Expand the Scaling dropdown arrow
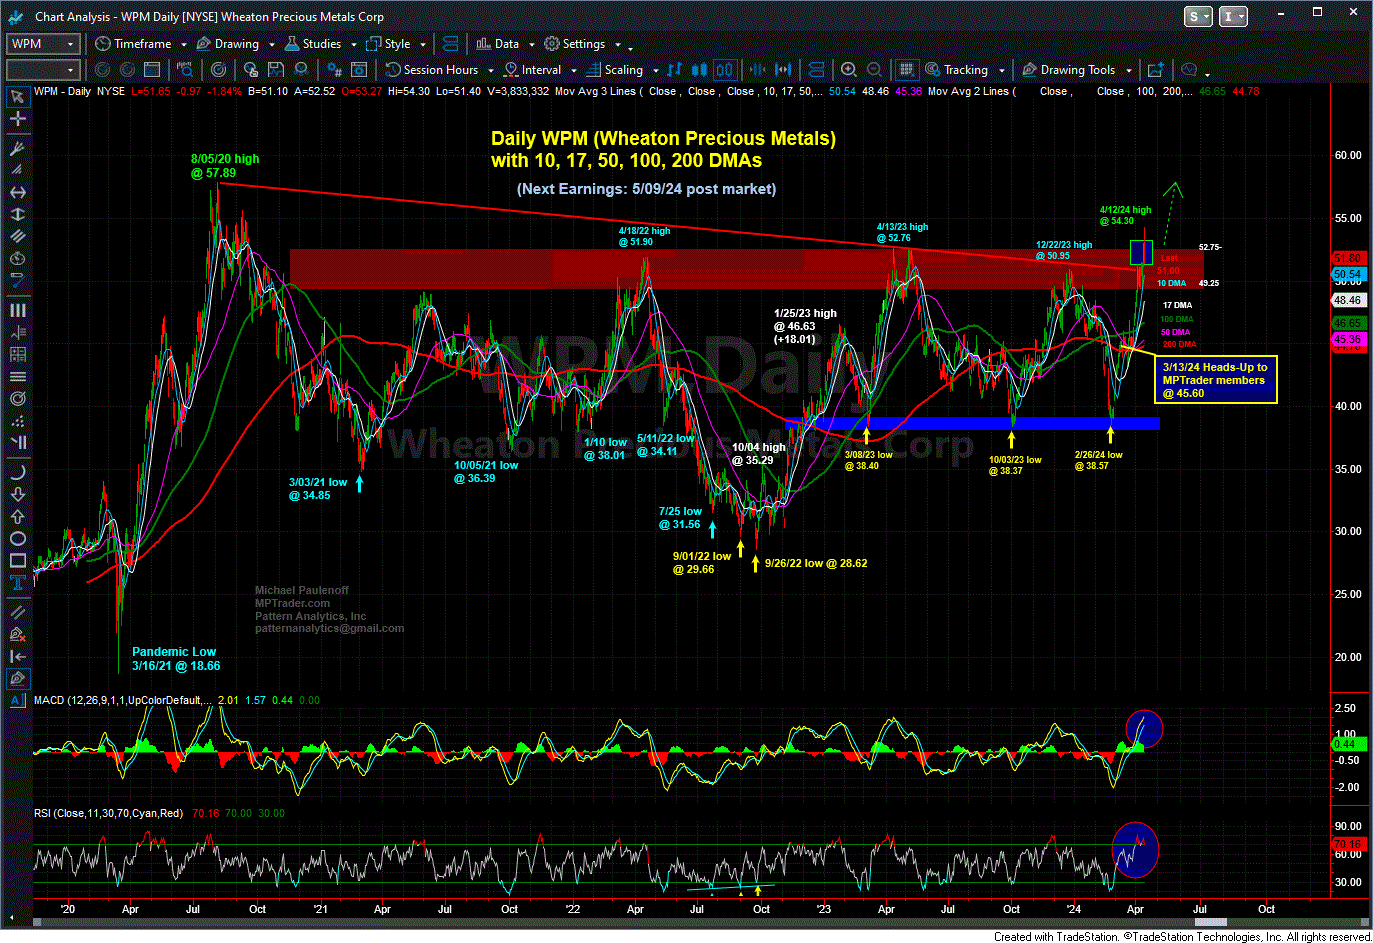Viewport: 1373px width, 943px height. click(x=655, y=71)
